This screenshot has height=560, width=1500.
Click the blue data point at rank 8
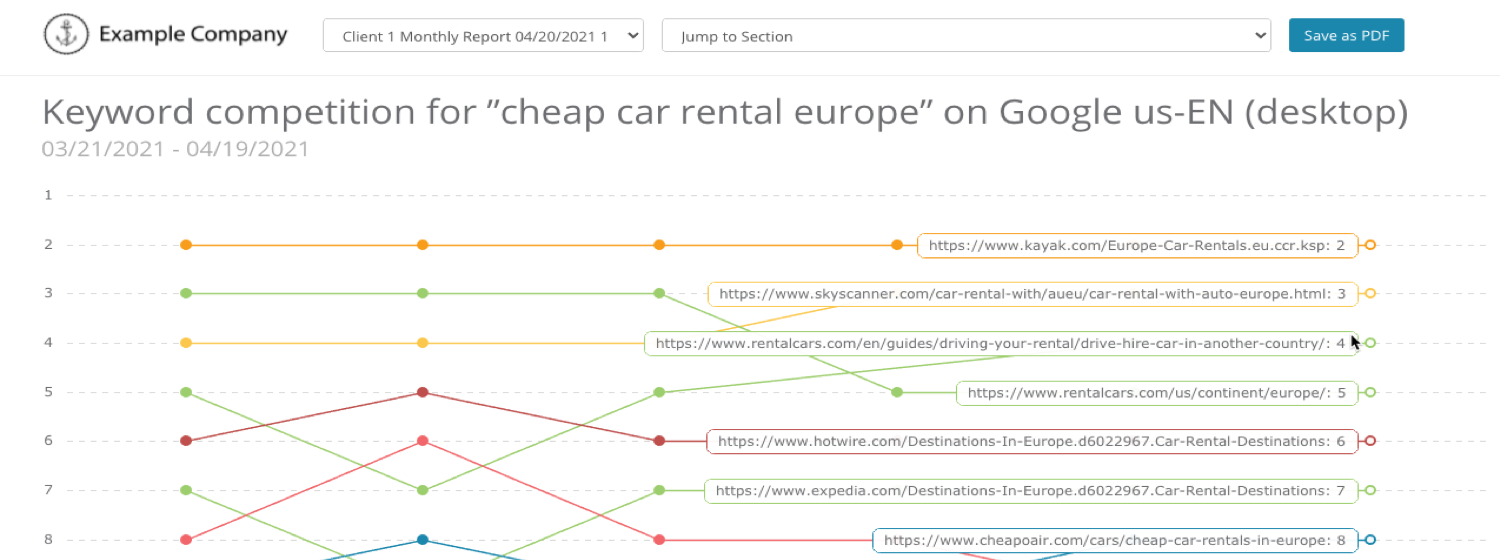point(423,540)
